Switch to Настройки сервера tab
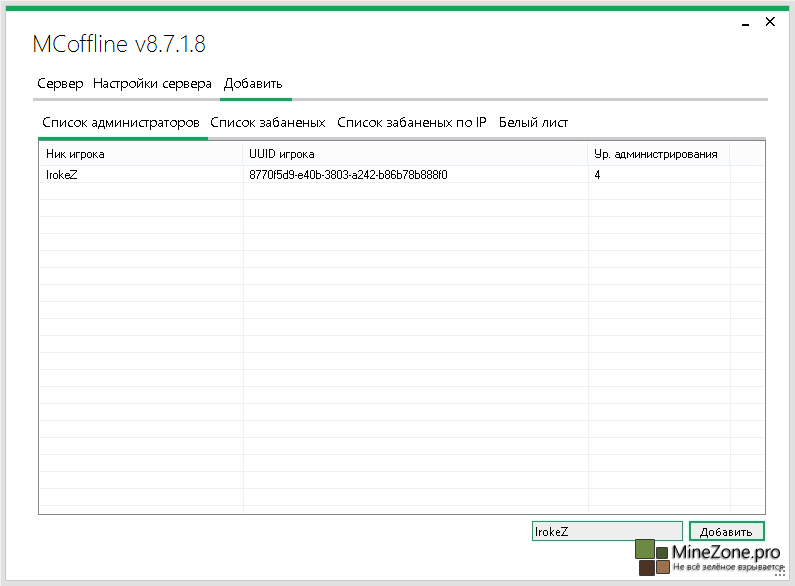795x586 pixels. pos(152,84)
